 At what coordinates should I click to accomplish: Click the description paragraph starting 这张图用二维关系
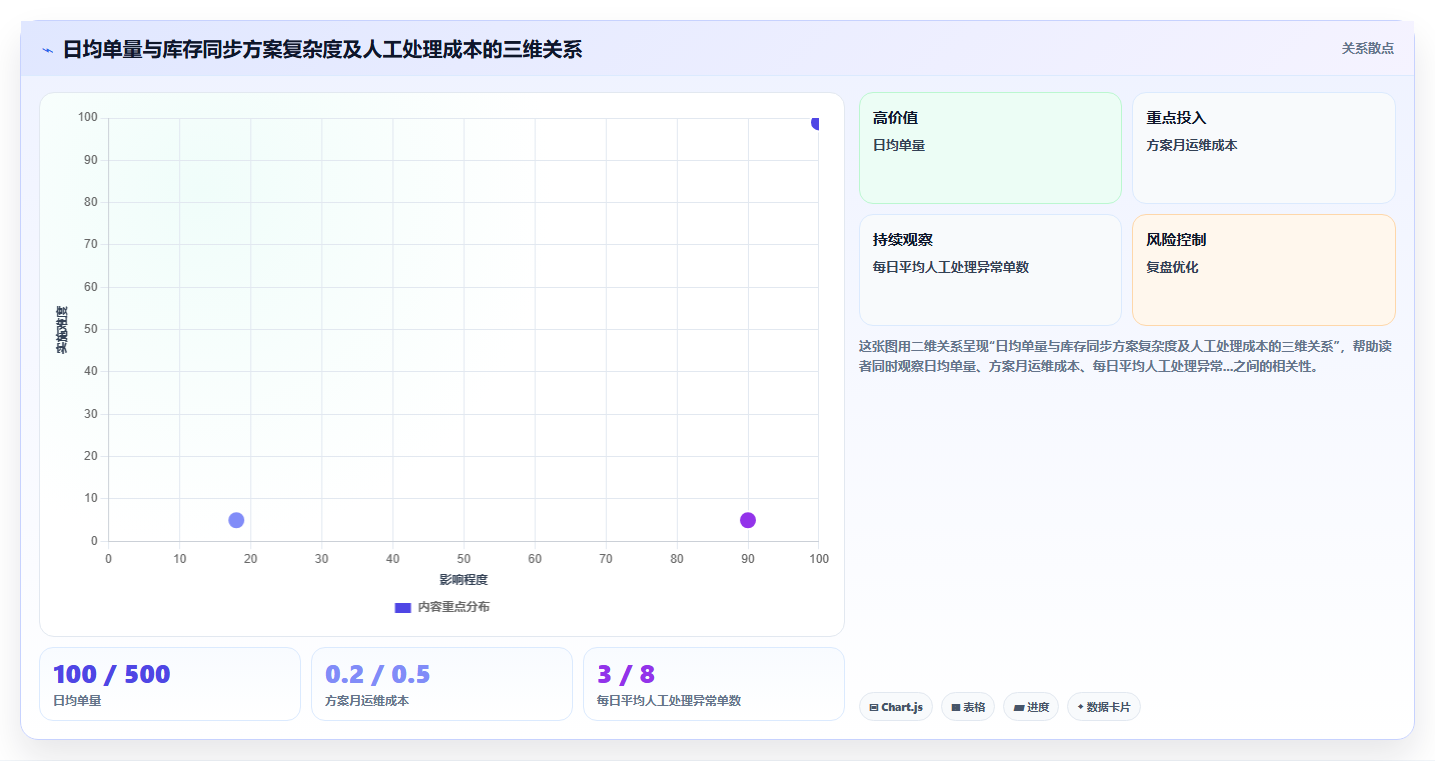(1125, 356)
